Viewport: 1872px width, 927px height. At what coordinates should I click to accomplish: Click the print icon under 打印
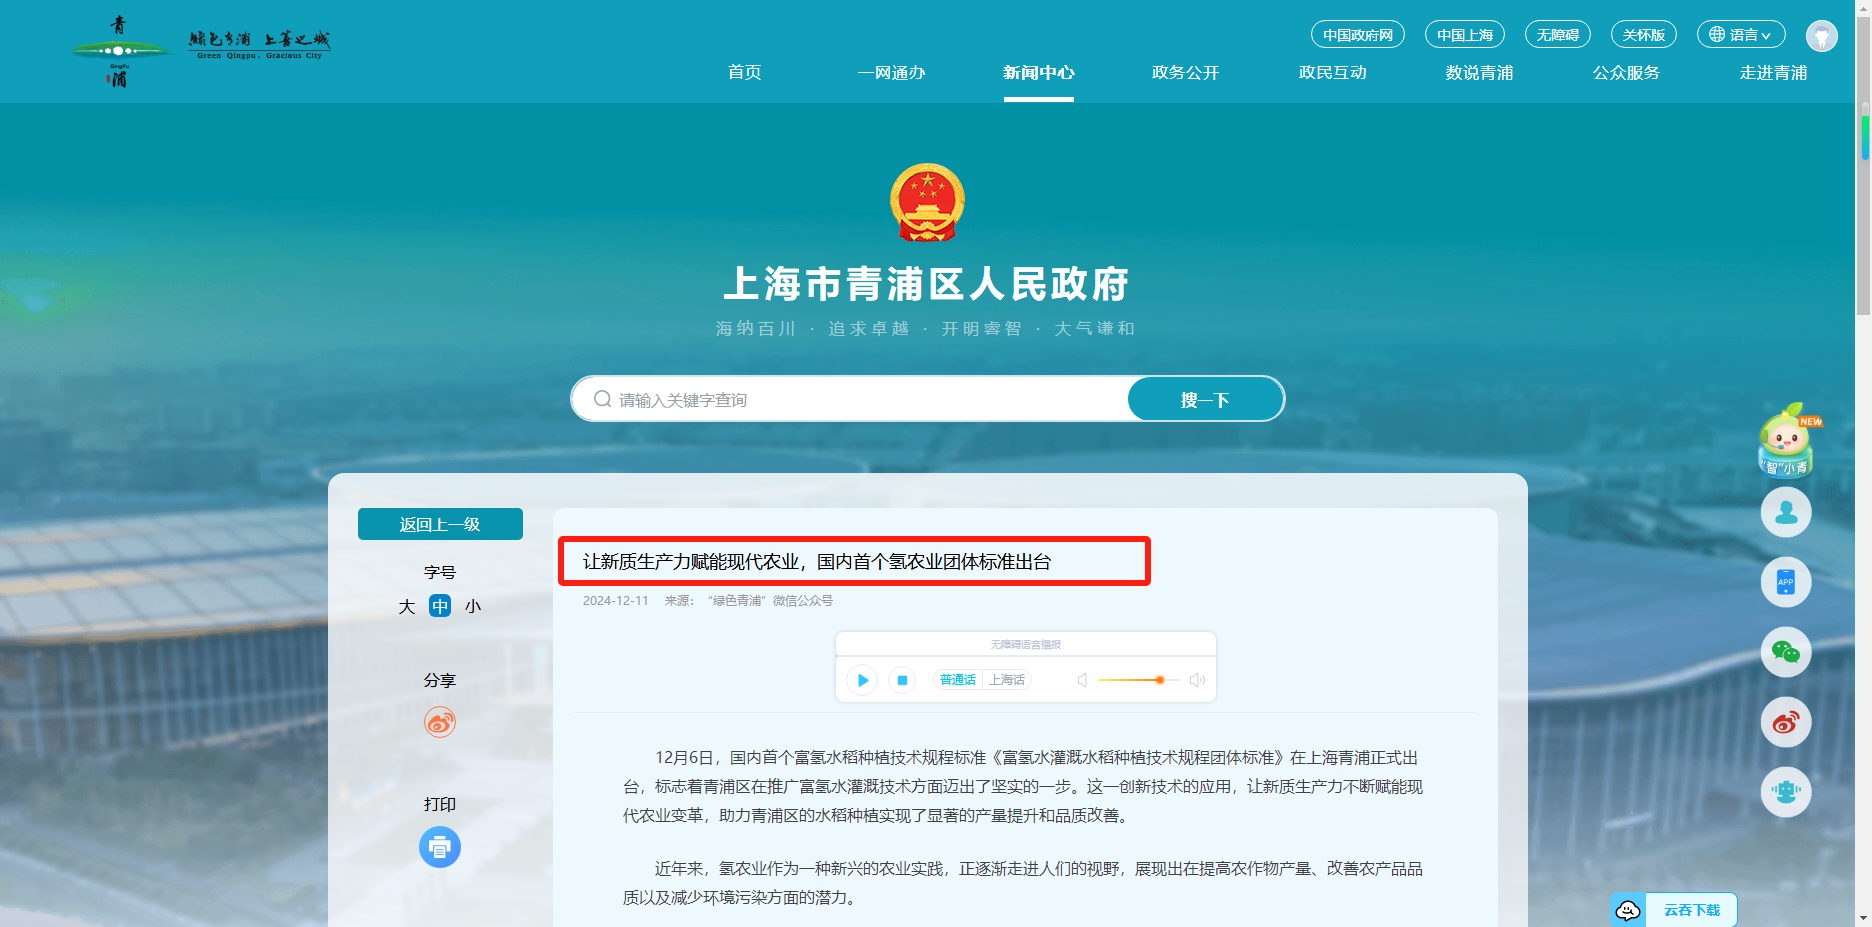(439, 847)
